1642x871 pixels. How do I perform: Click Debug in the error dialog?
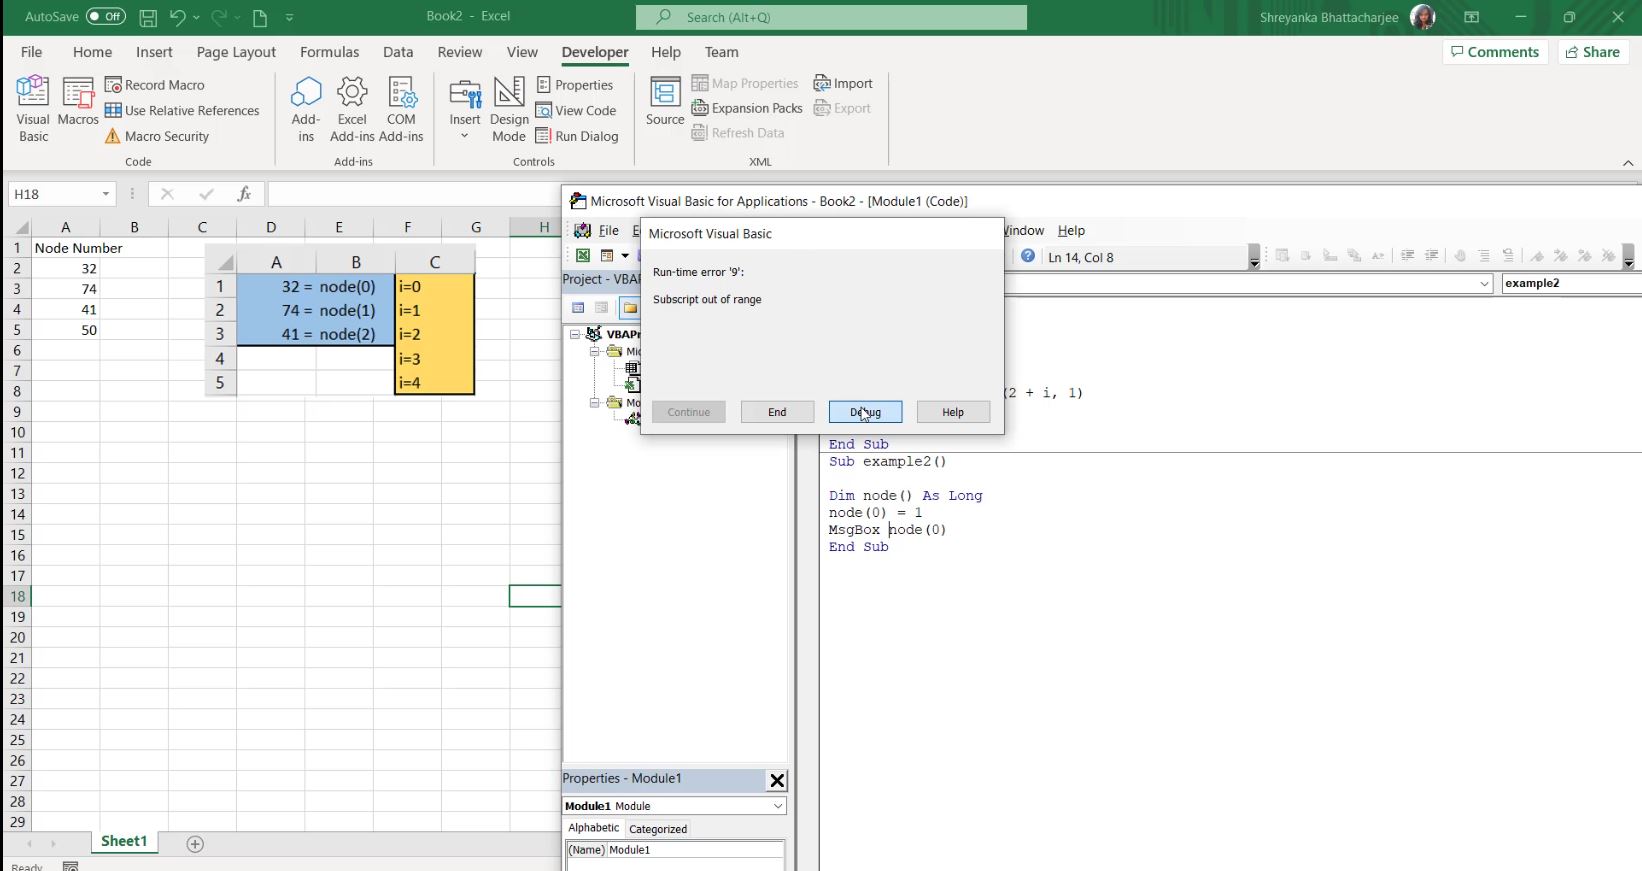pos(866,412)
